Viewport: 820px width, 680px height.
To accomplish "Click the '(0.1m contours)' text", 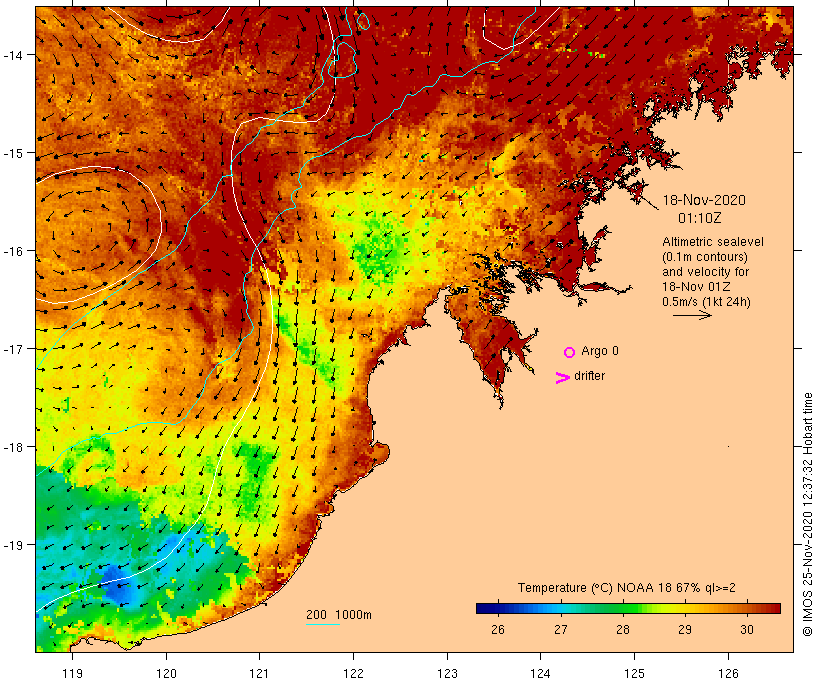I will point(704,257).
